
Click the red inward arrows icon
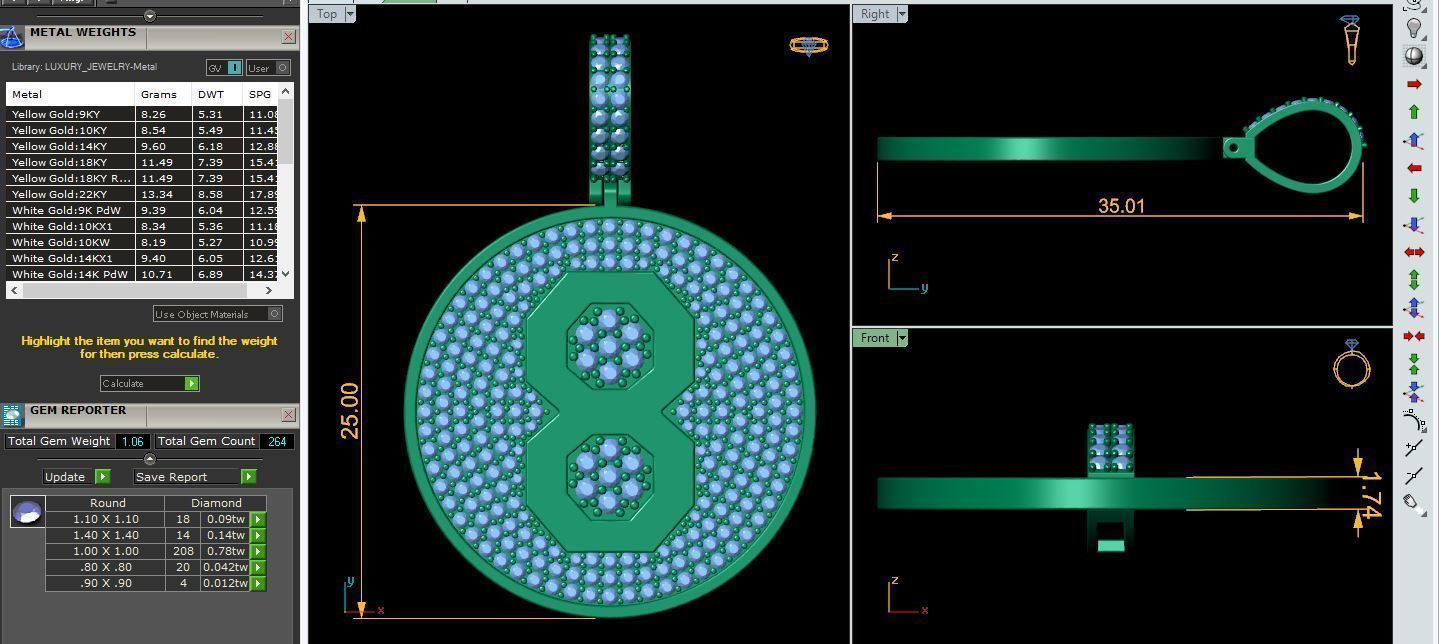click(x=1414, y=336)
